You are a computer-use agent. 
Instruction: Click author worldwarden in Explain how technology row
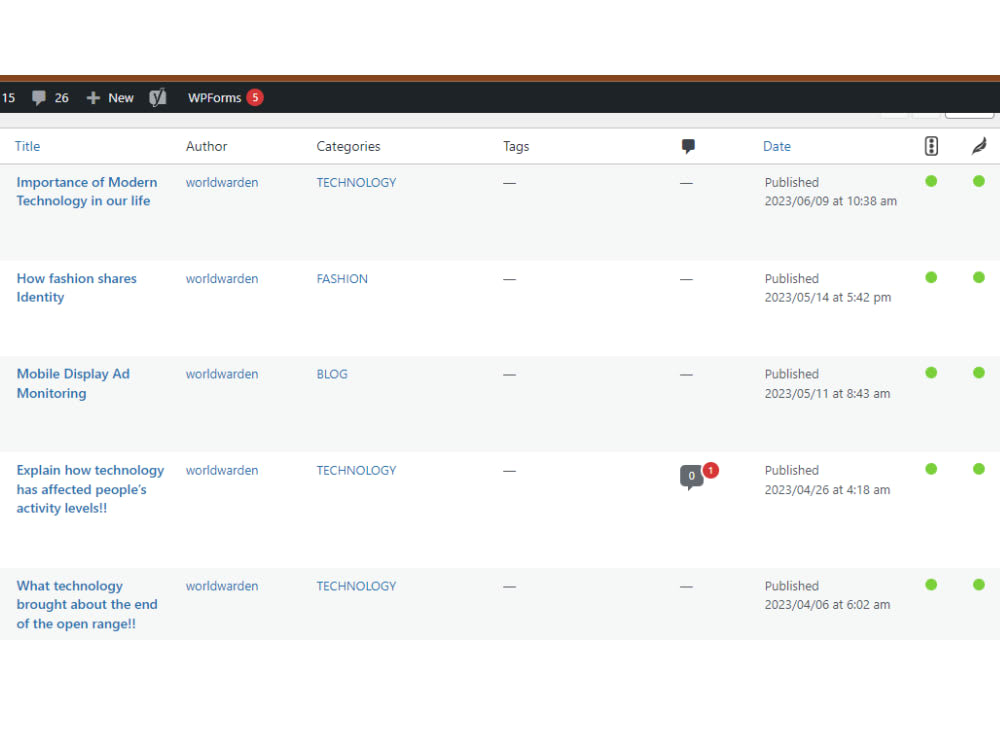coord(222,470)
